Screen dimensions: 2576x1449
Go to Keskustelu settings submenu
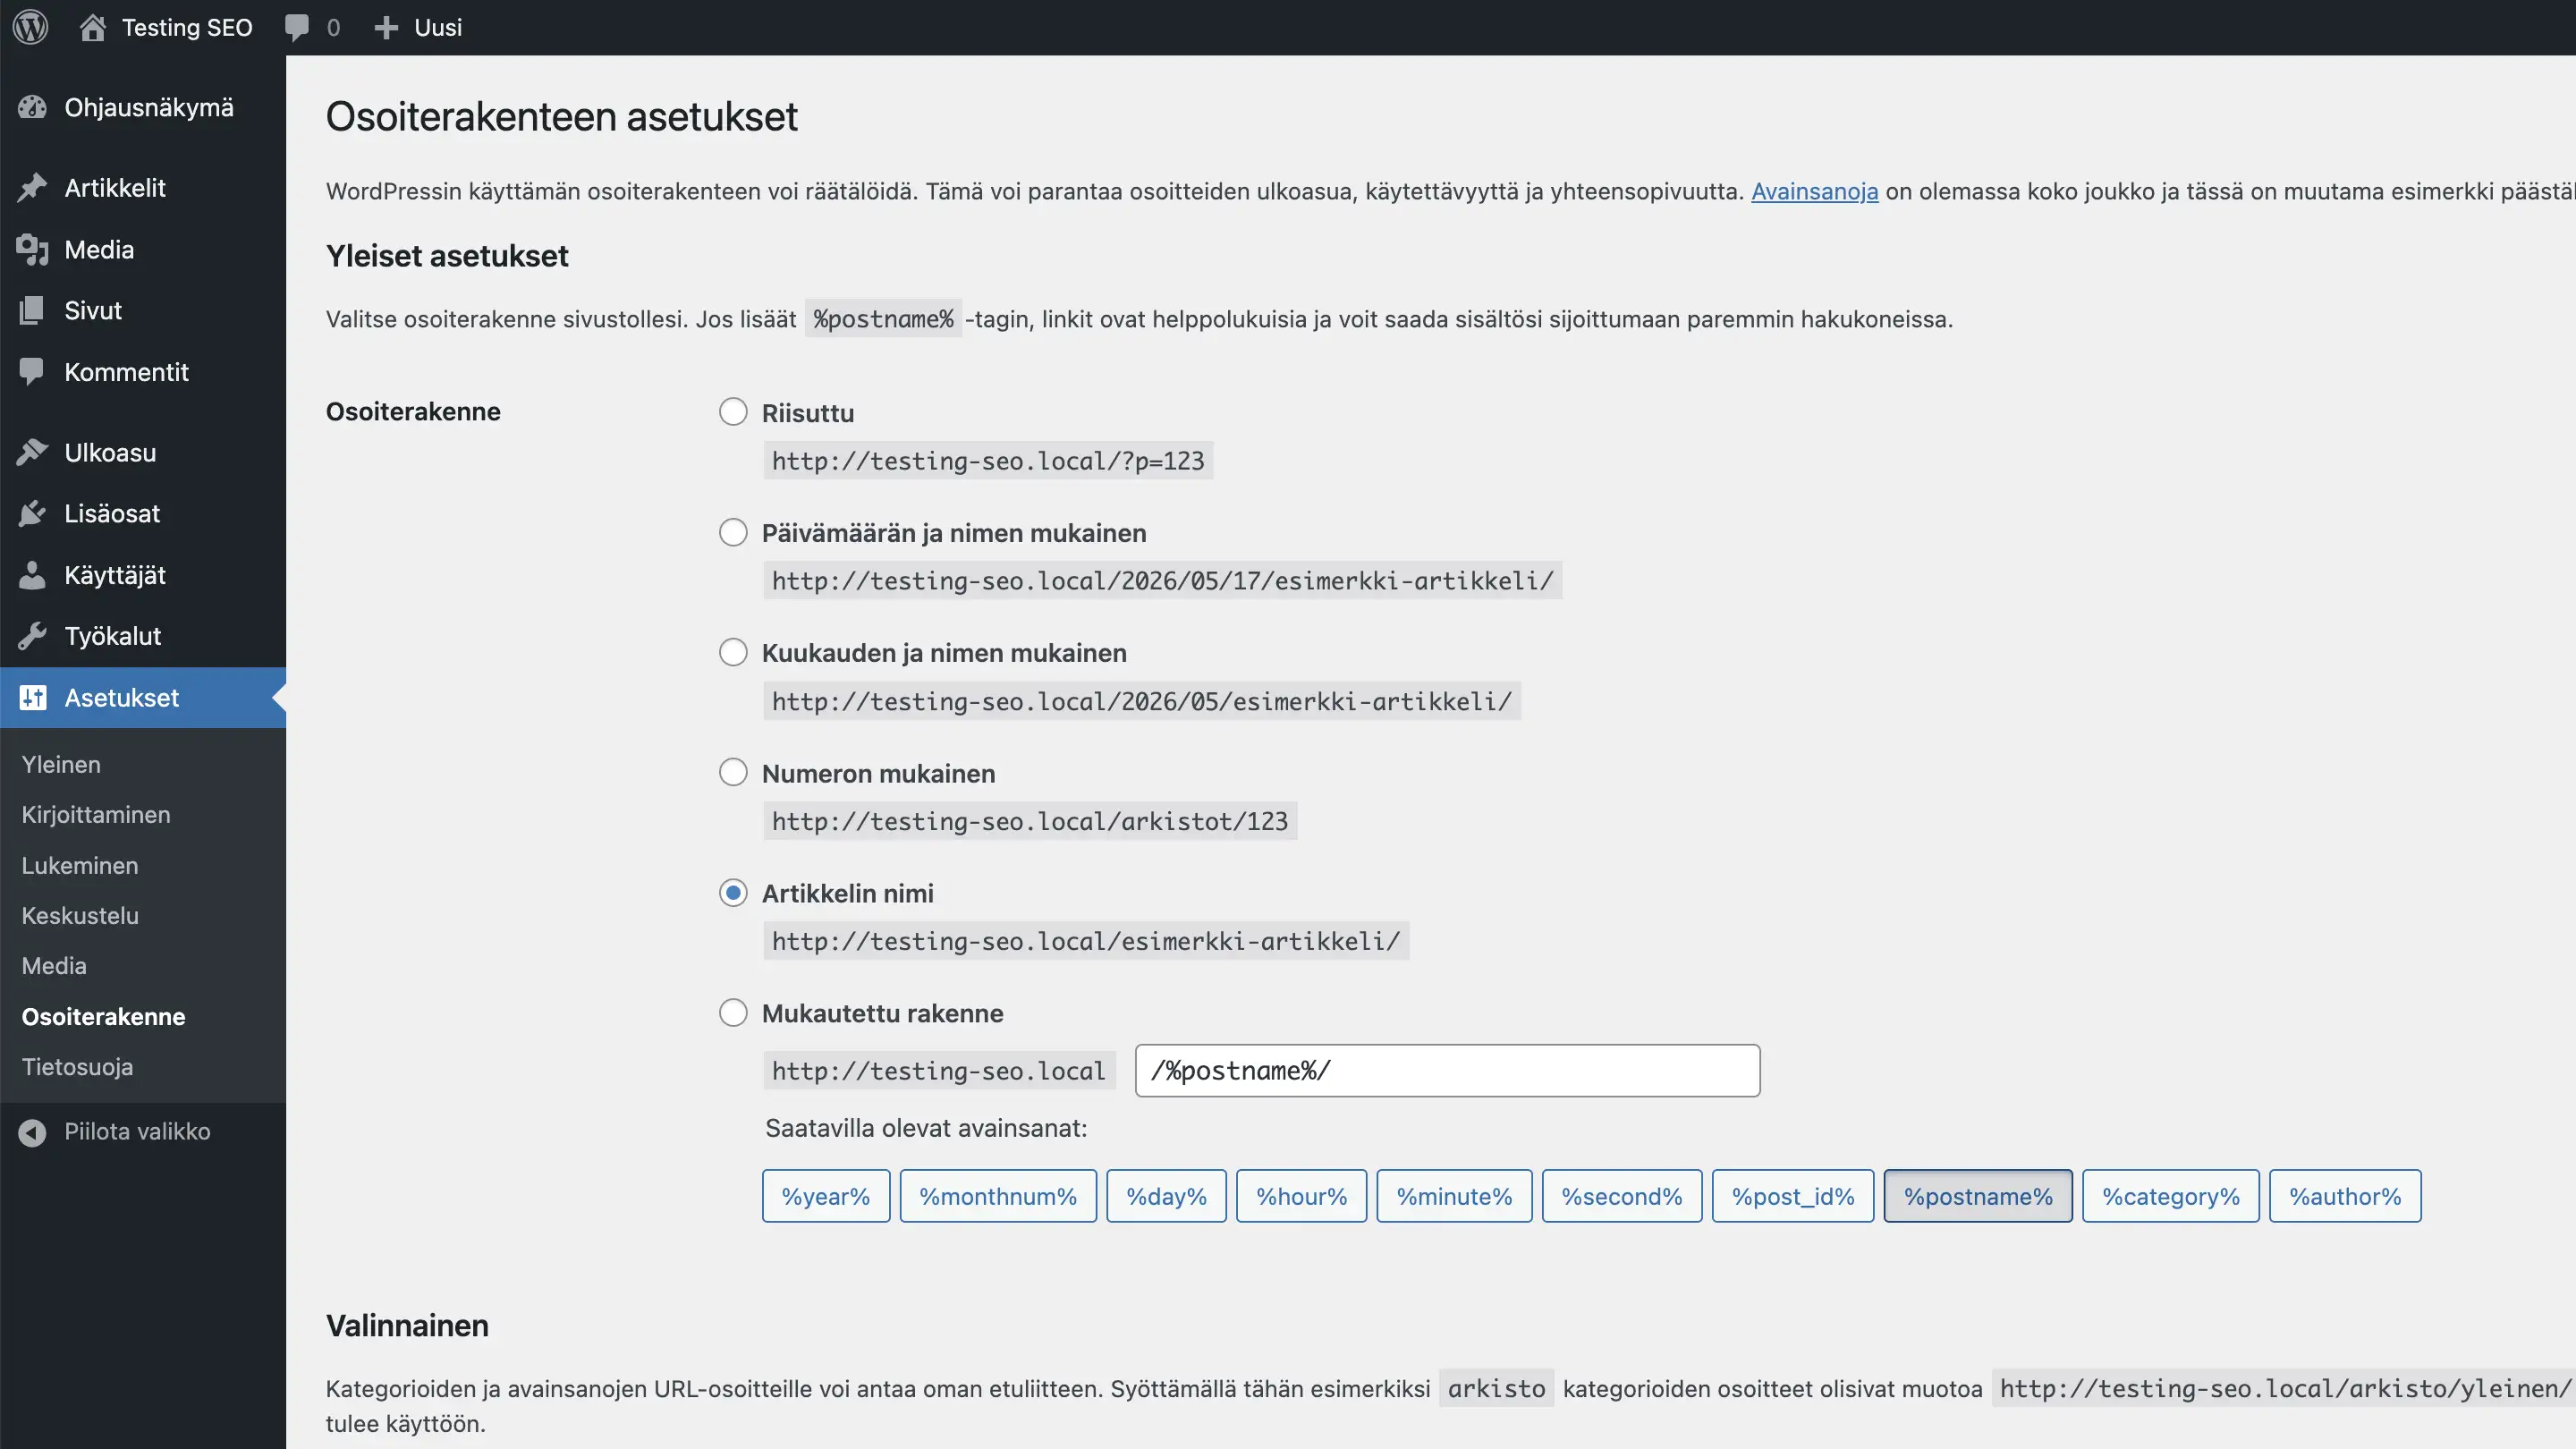pyautogui.click(x=80, y=915)
